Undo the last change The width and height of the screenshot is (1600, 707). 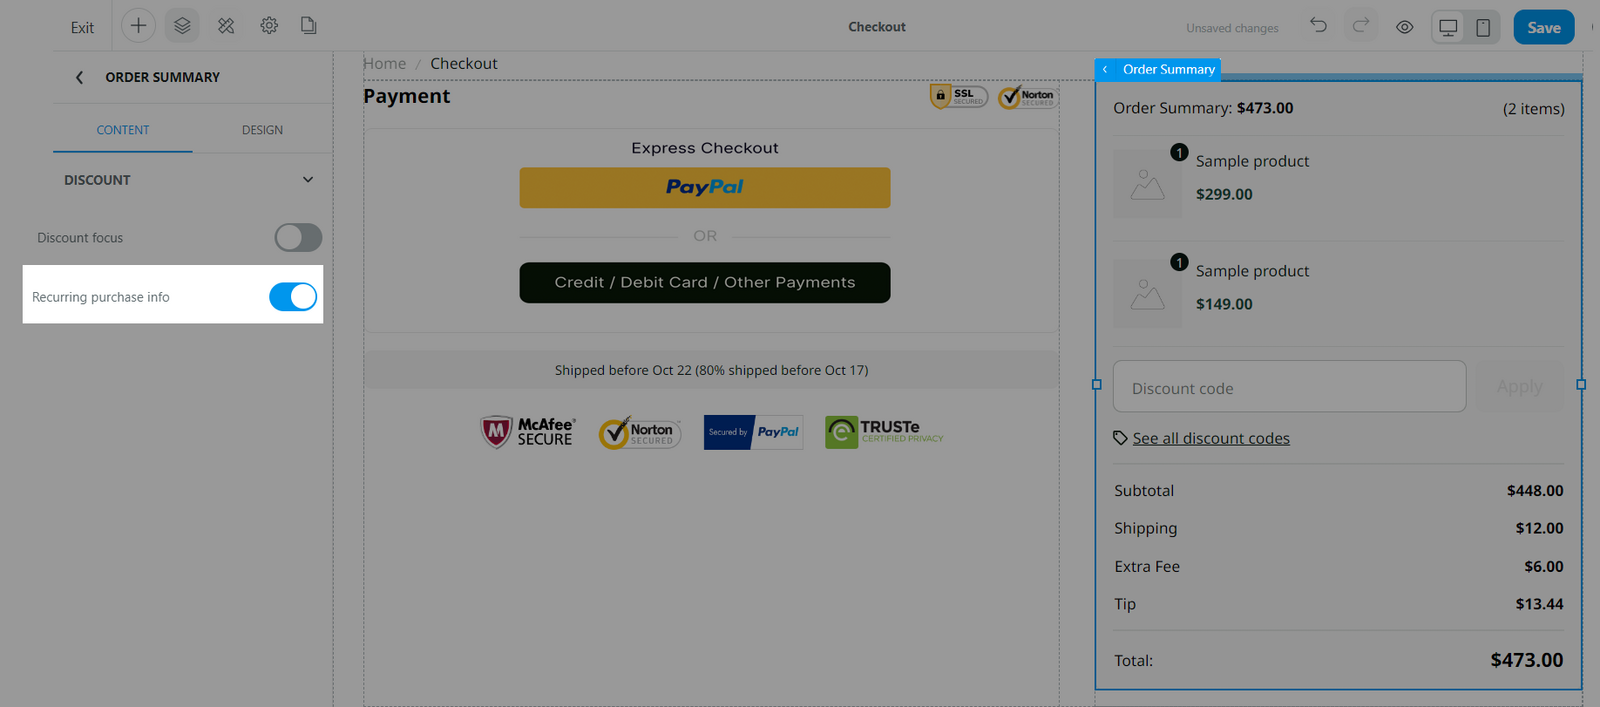coord(1319,26)
